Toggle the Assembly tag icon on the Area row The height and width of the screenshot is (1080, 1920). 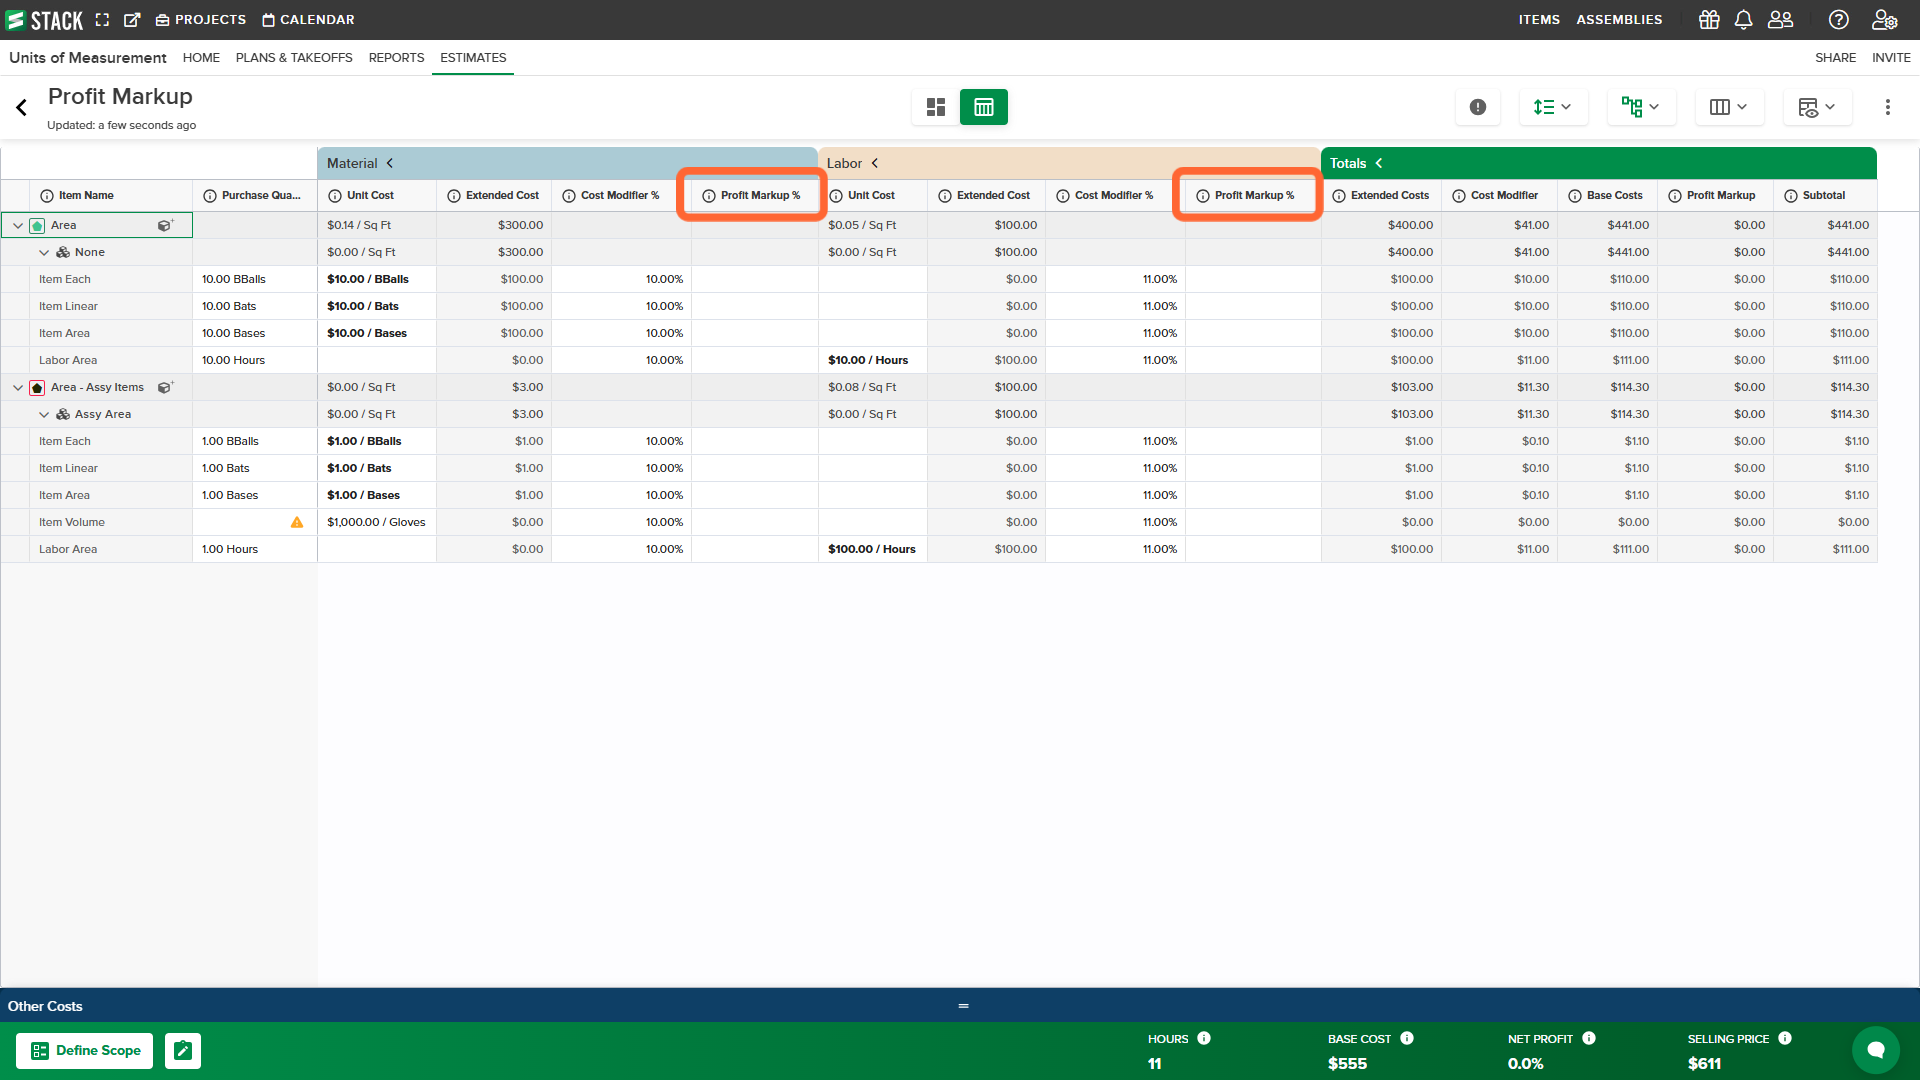click(163, 225)
